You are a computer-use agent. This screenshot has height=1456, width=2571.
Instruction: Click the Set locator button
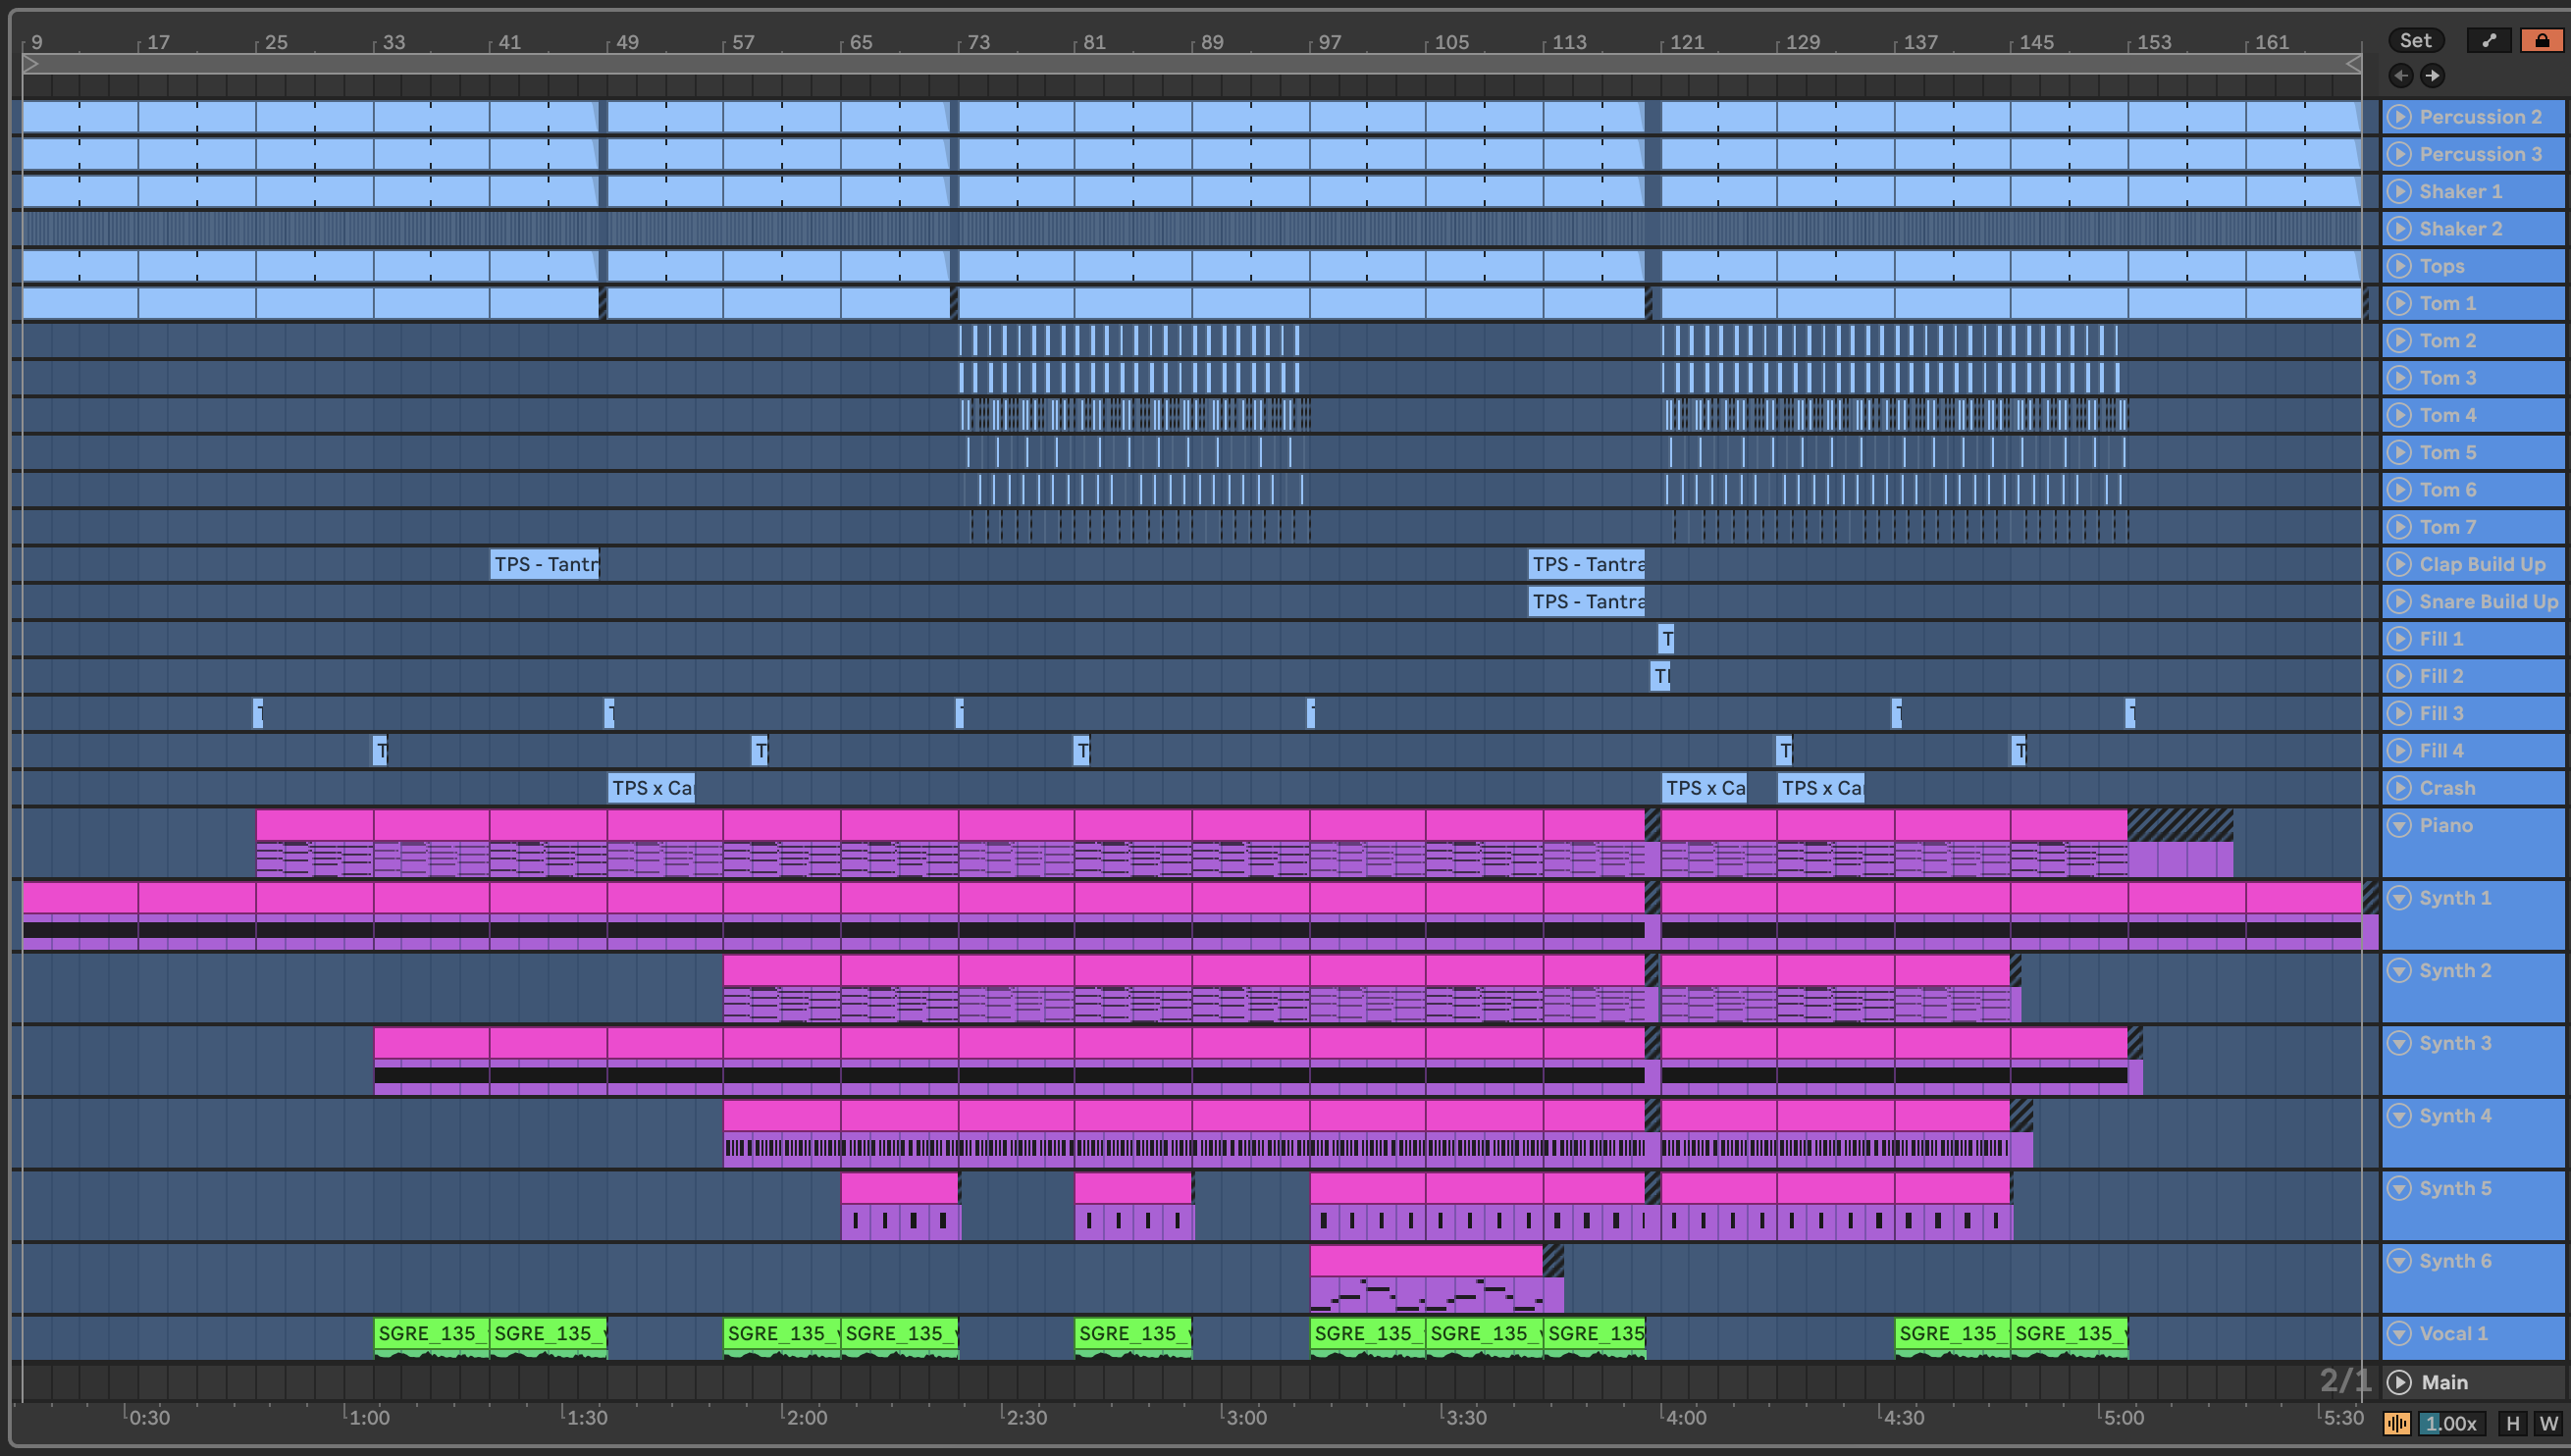click(2415, 40)
